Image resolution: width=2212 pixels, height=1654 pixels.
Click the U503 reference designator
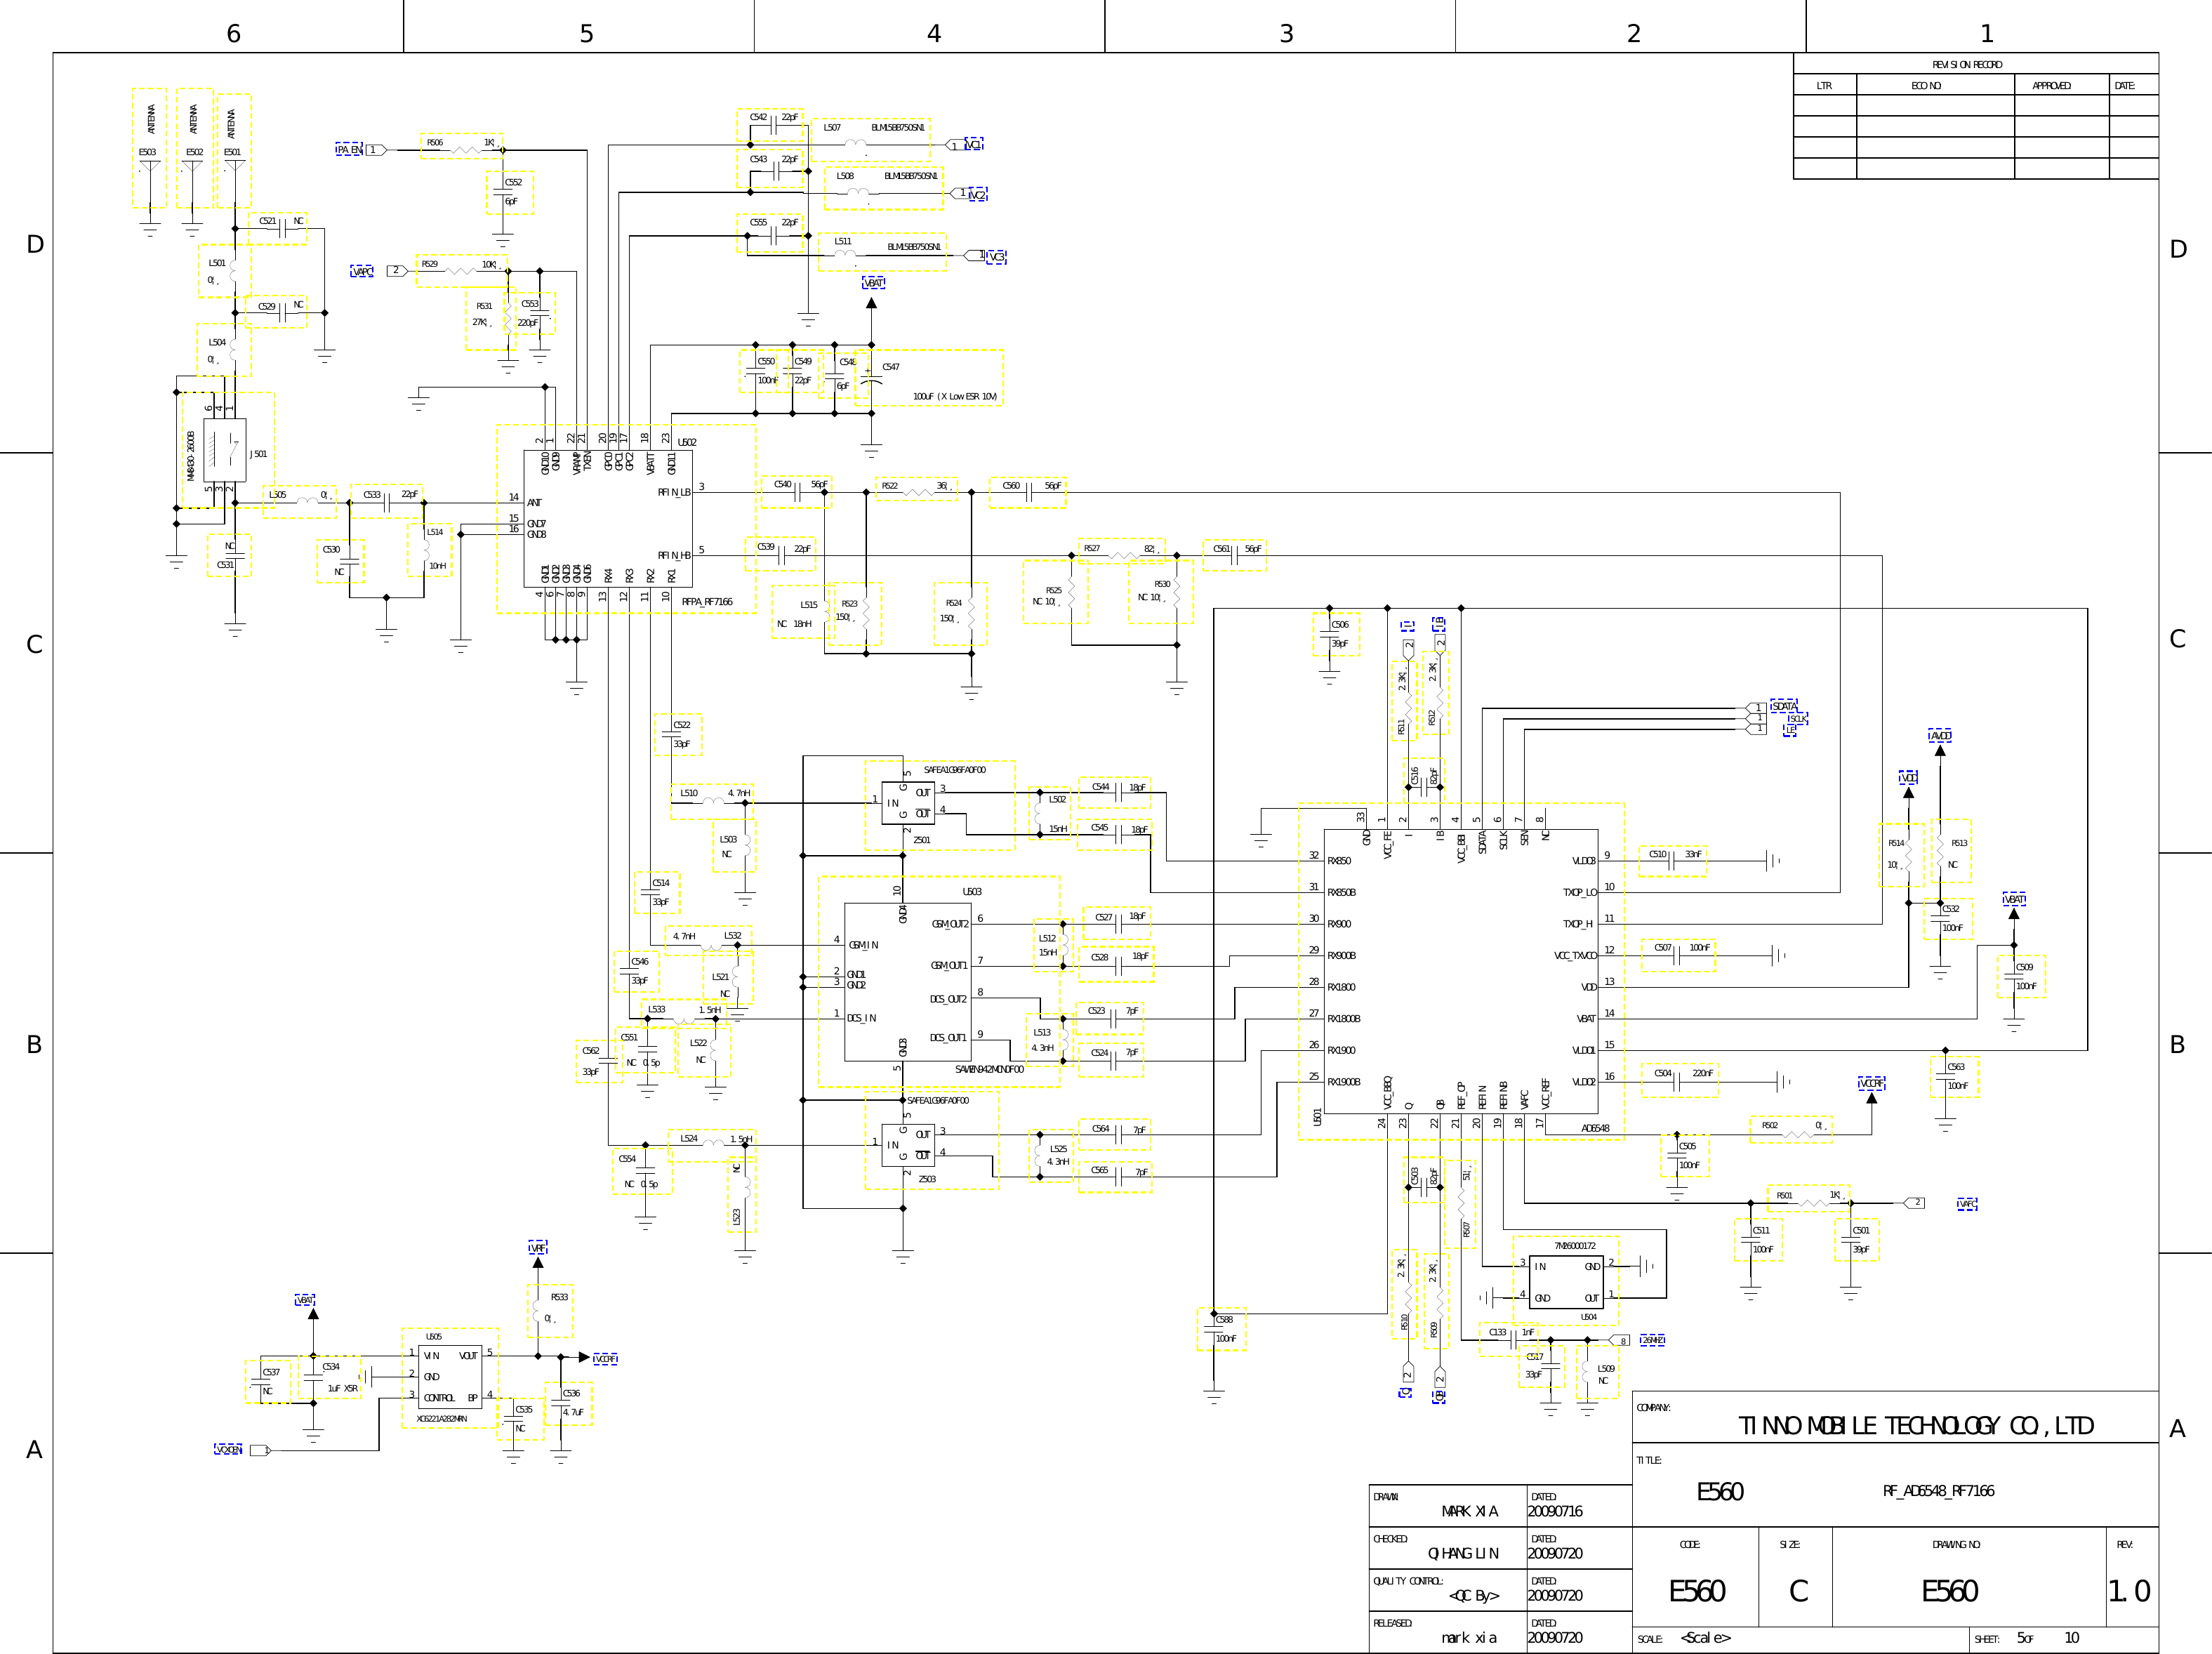point(972,891)
